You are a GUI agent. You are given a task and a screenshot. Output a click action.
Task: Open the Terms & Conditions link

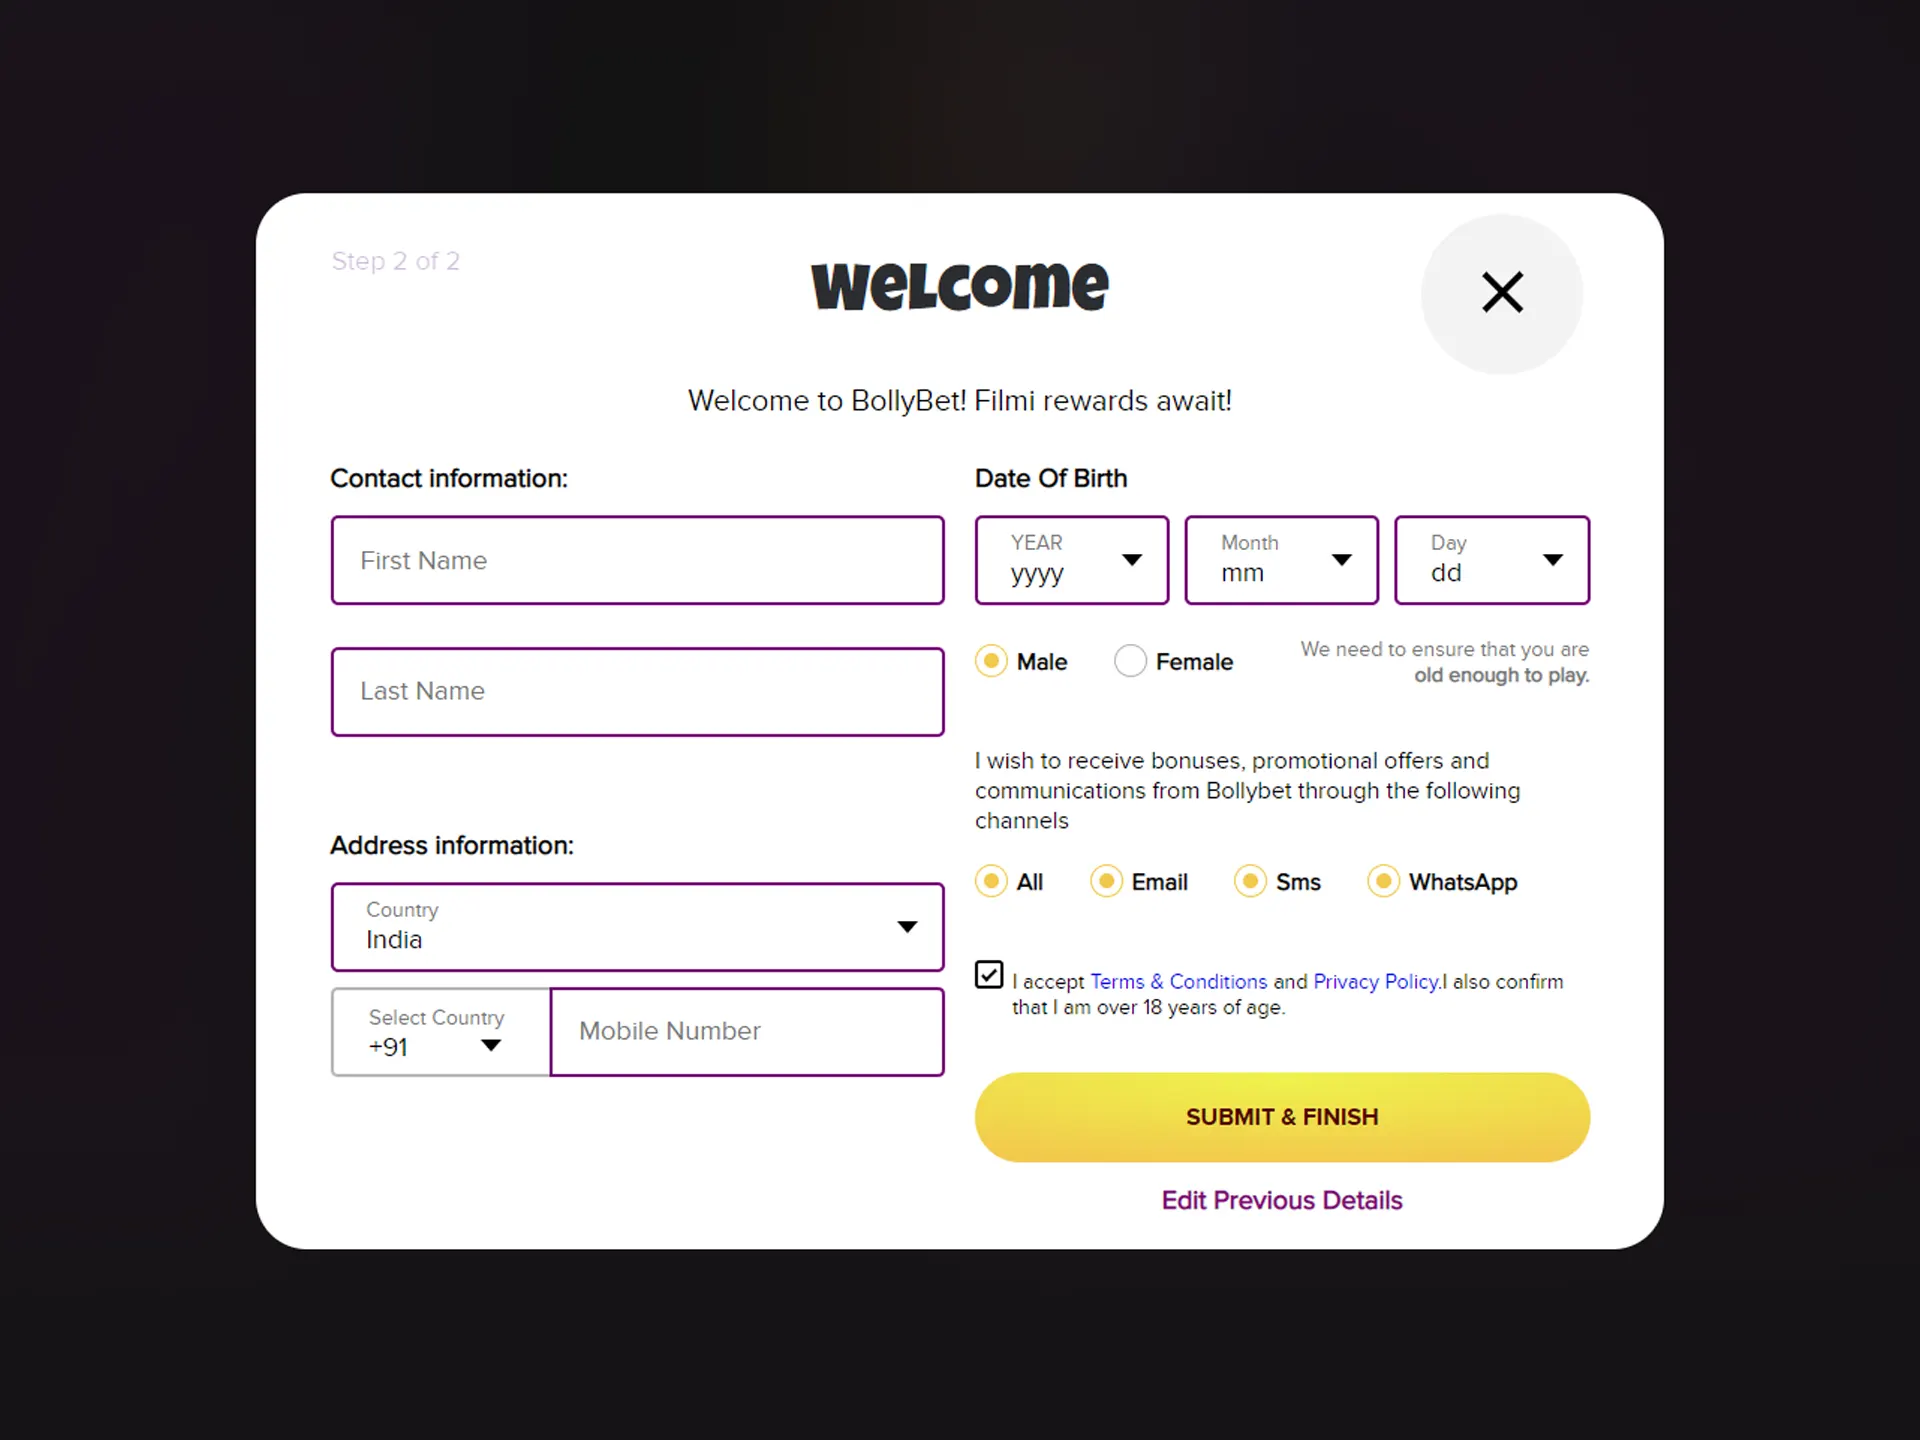(1179, 982)
